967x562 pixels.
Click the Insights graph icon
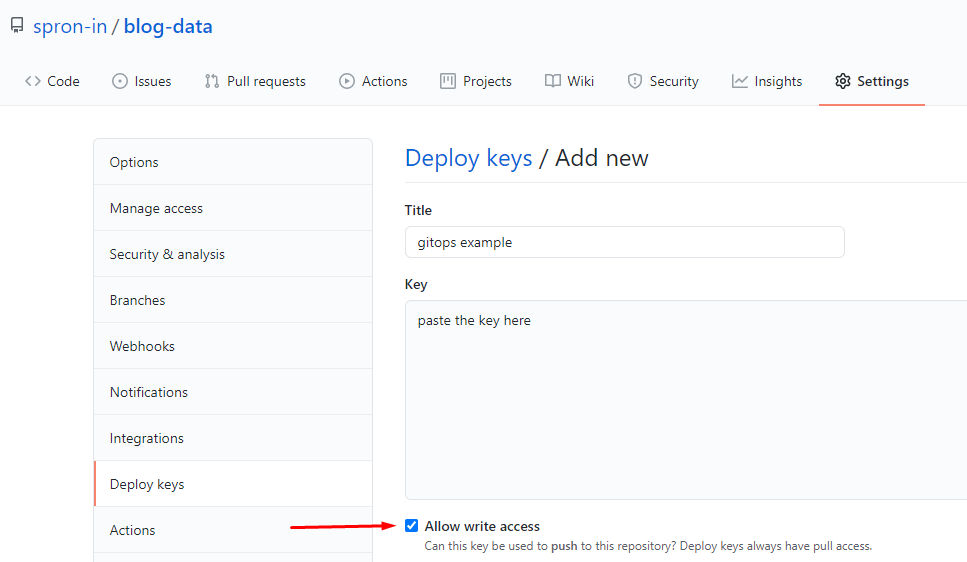point(740,81)
